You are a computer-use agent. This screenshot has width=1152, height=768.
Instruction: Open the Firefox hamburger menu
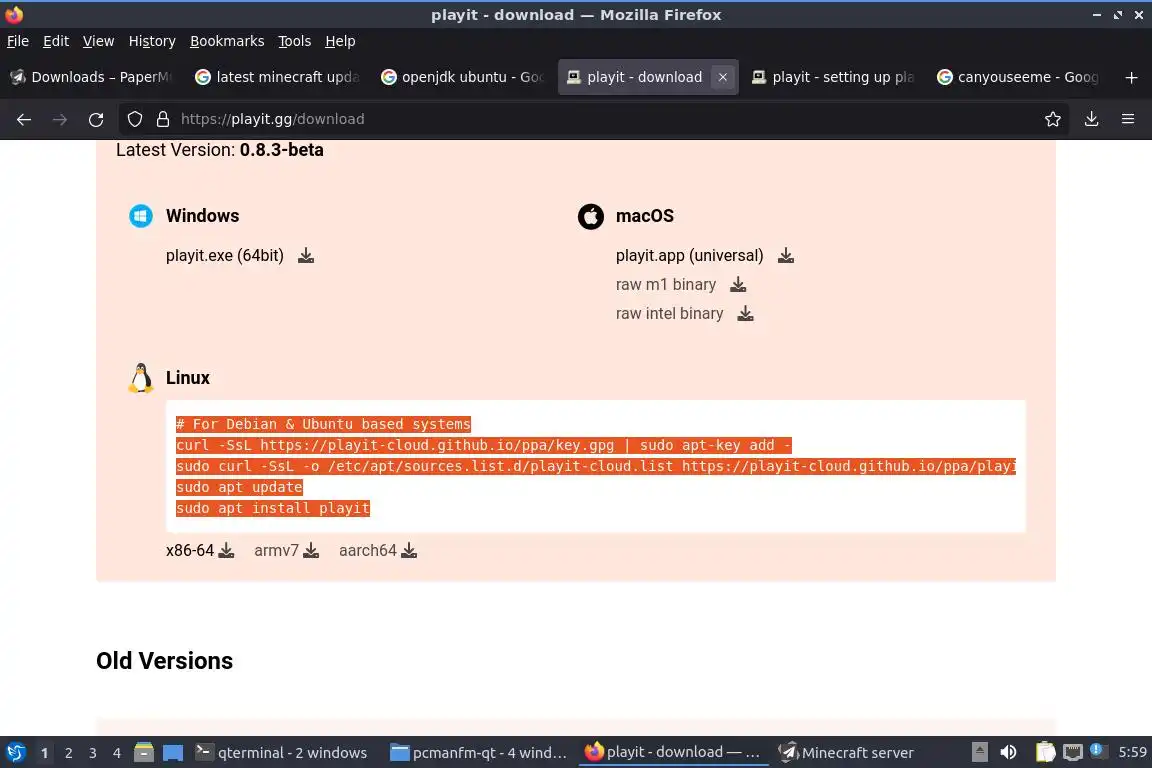click(1128, 119)
